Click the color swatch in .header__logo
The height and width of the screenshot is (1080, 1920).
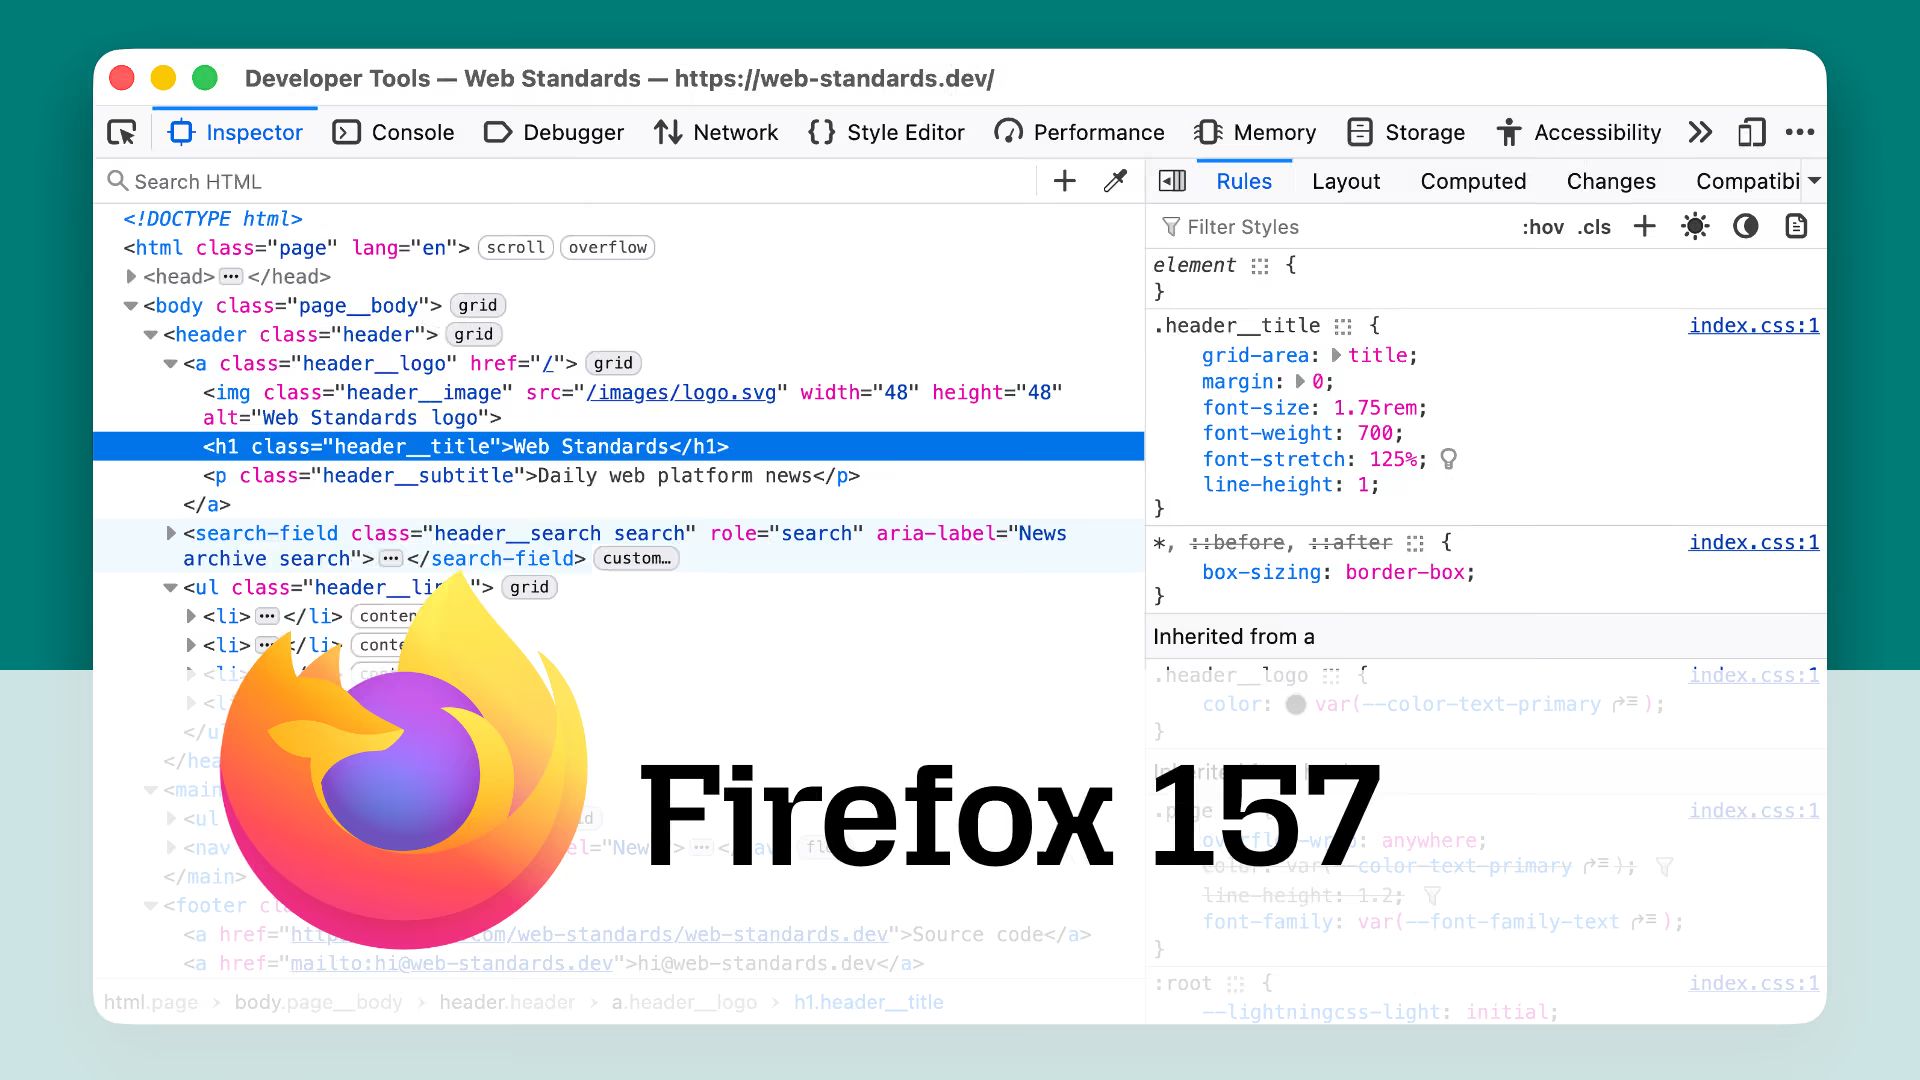tap(1296, 704)
